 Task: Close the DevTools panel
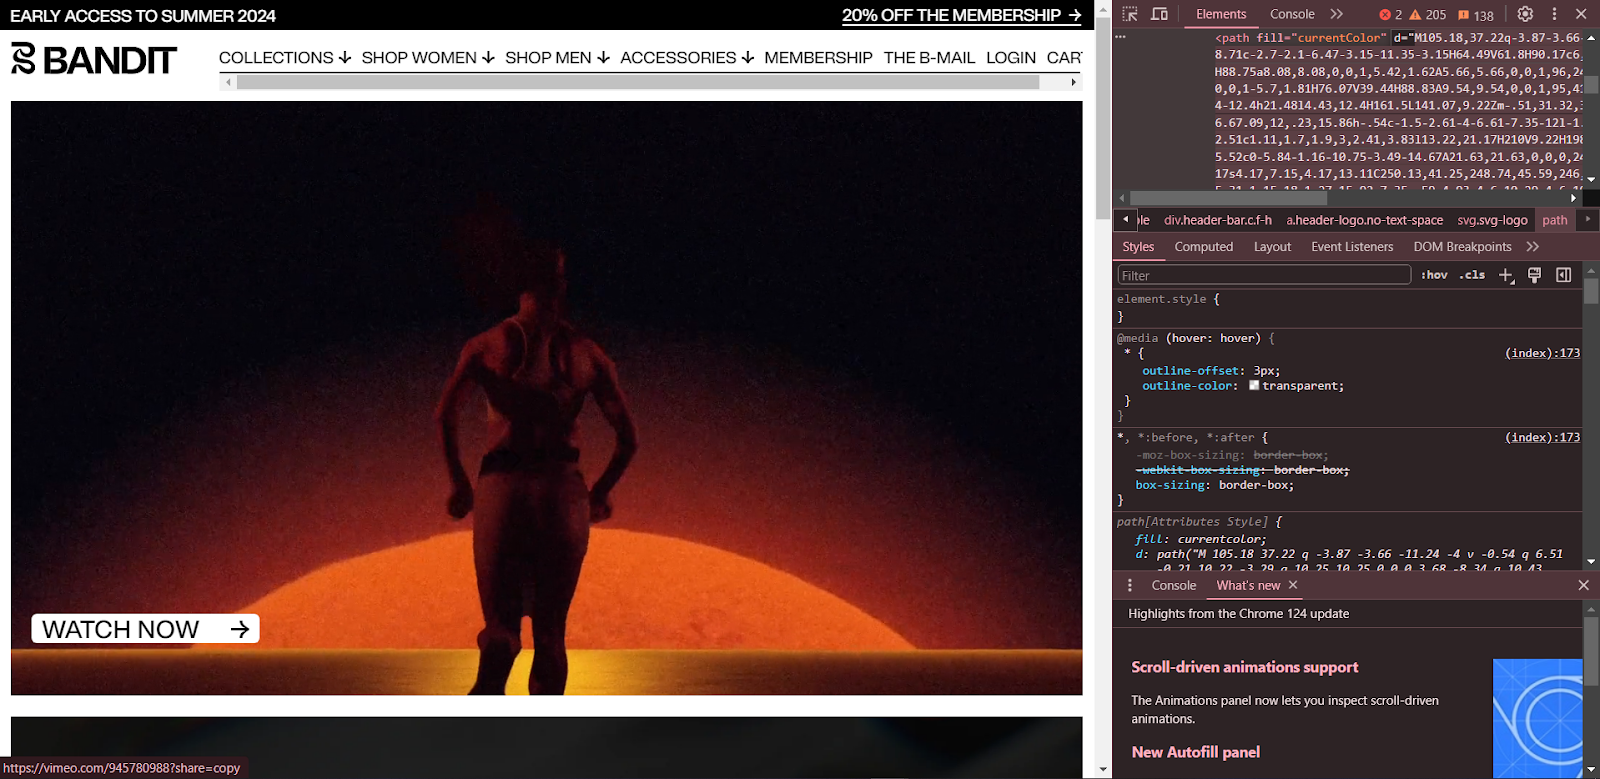[x=1581, y=14]
